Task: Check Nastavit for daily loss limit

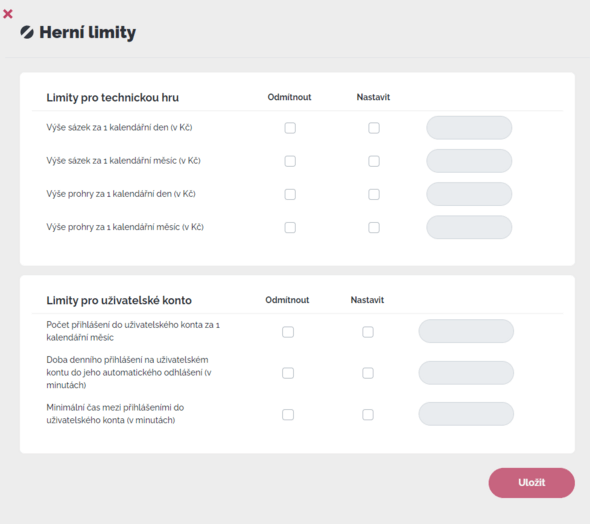Action: pos(374,194)
